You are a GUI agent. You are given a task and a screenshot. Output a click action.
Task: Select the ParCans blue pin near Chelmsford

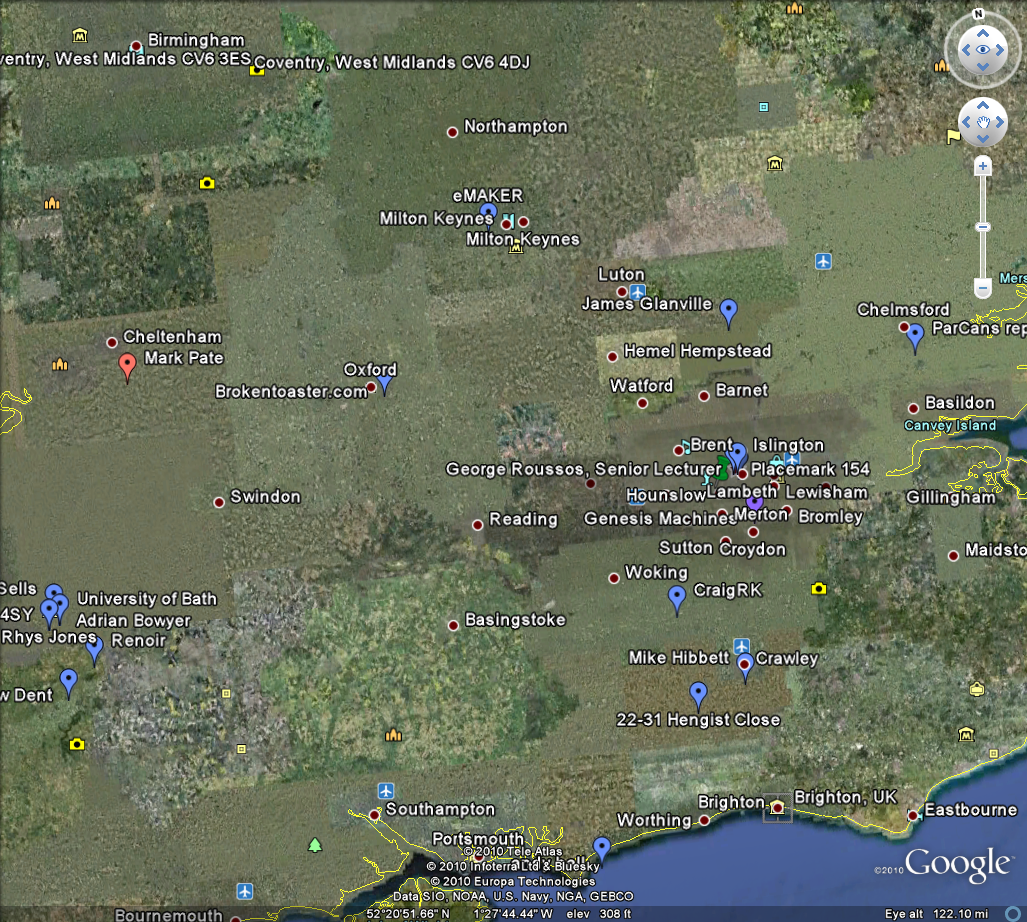click(x=915, y=339)
